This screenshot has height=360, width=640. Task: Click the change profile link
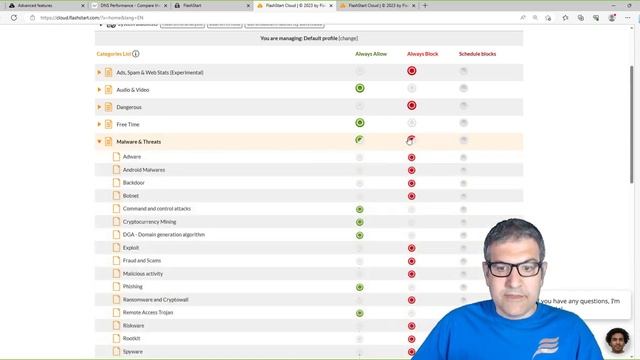pos(348,38)
